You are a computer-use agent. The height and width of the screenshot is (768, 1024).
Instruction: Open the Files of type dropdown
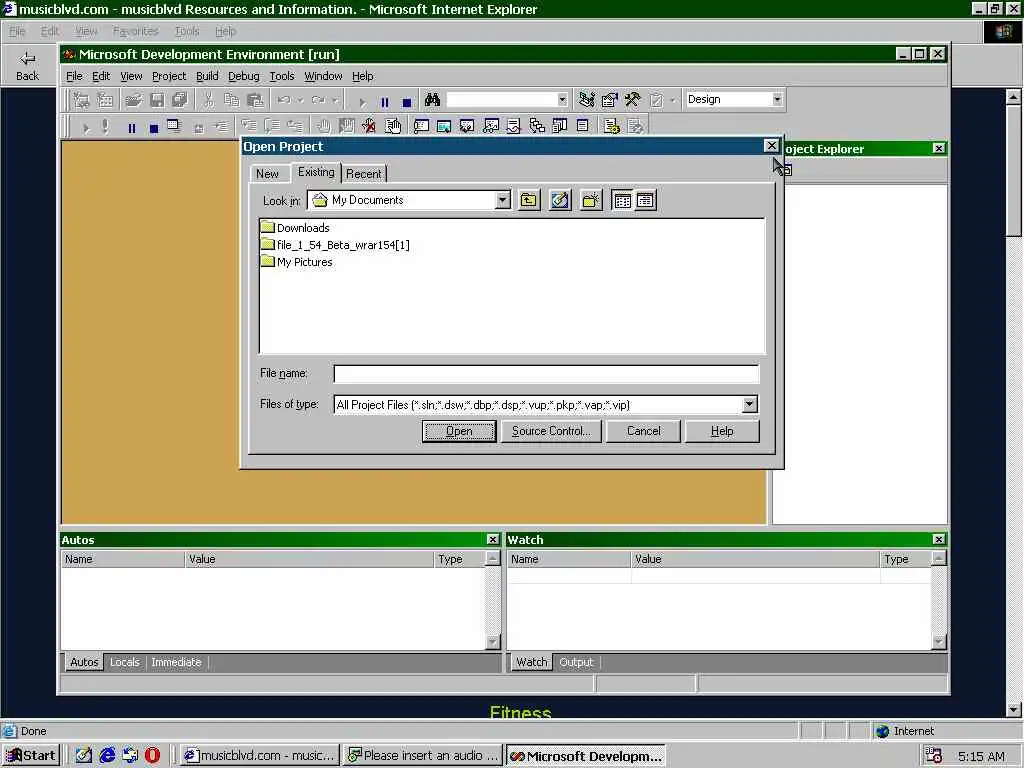point(749,404)
